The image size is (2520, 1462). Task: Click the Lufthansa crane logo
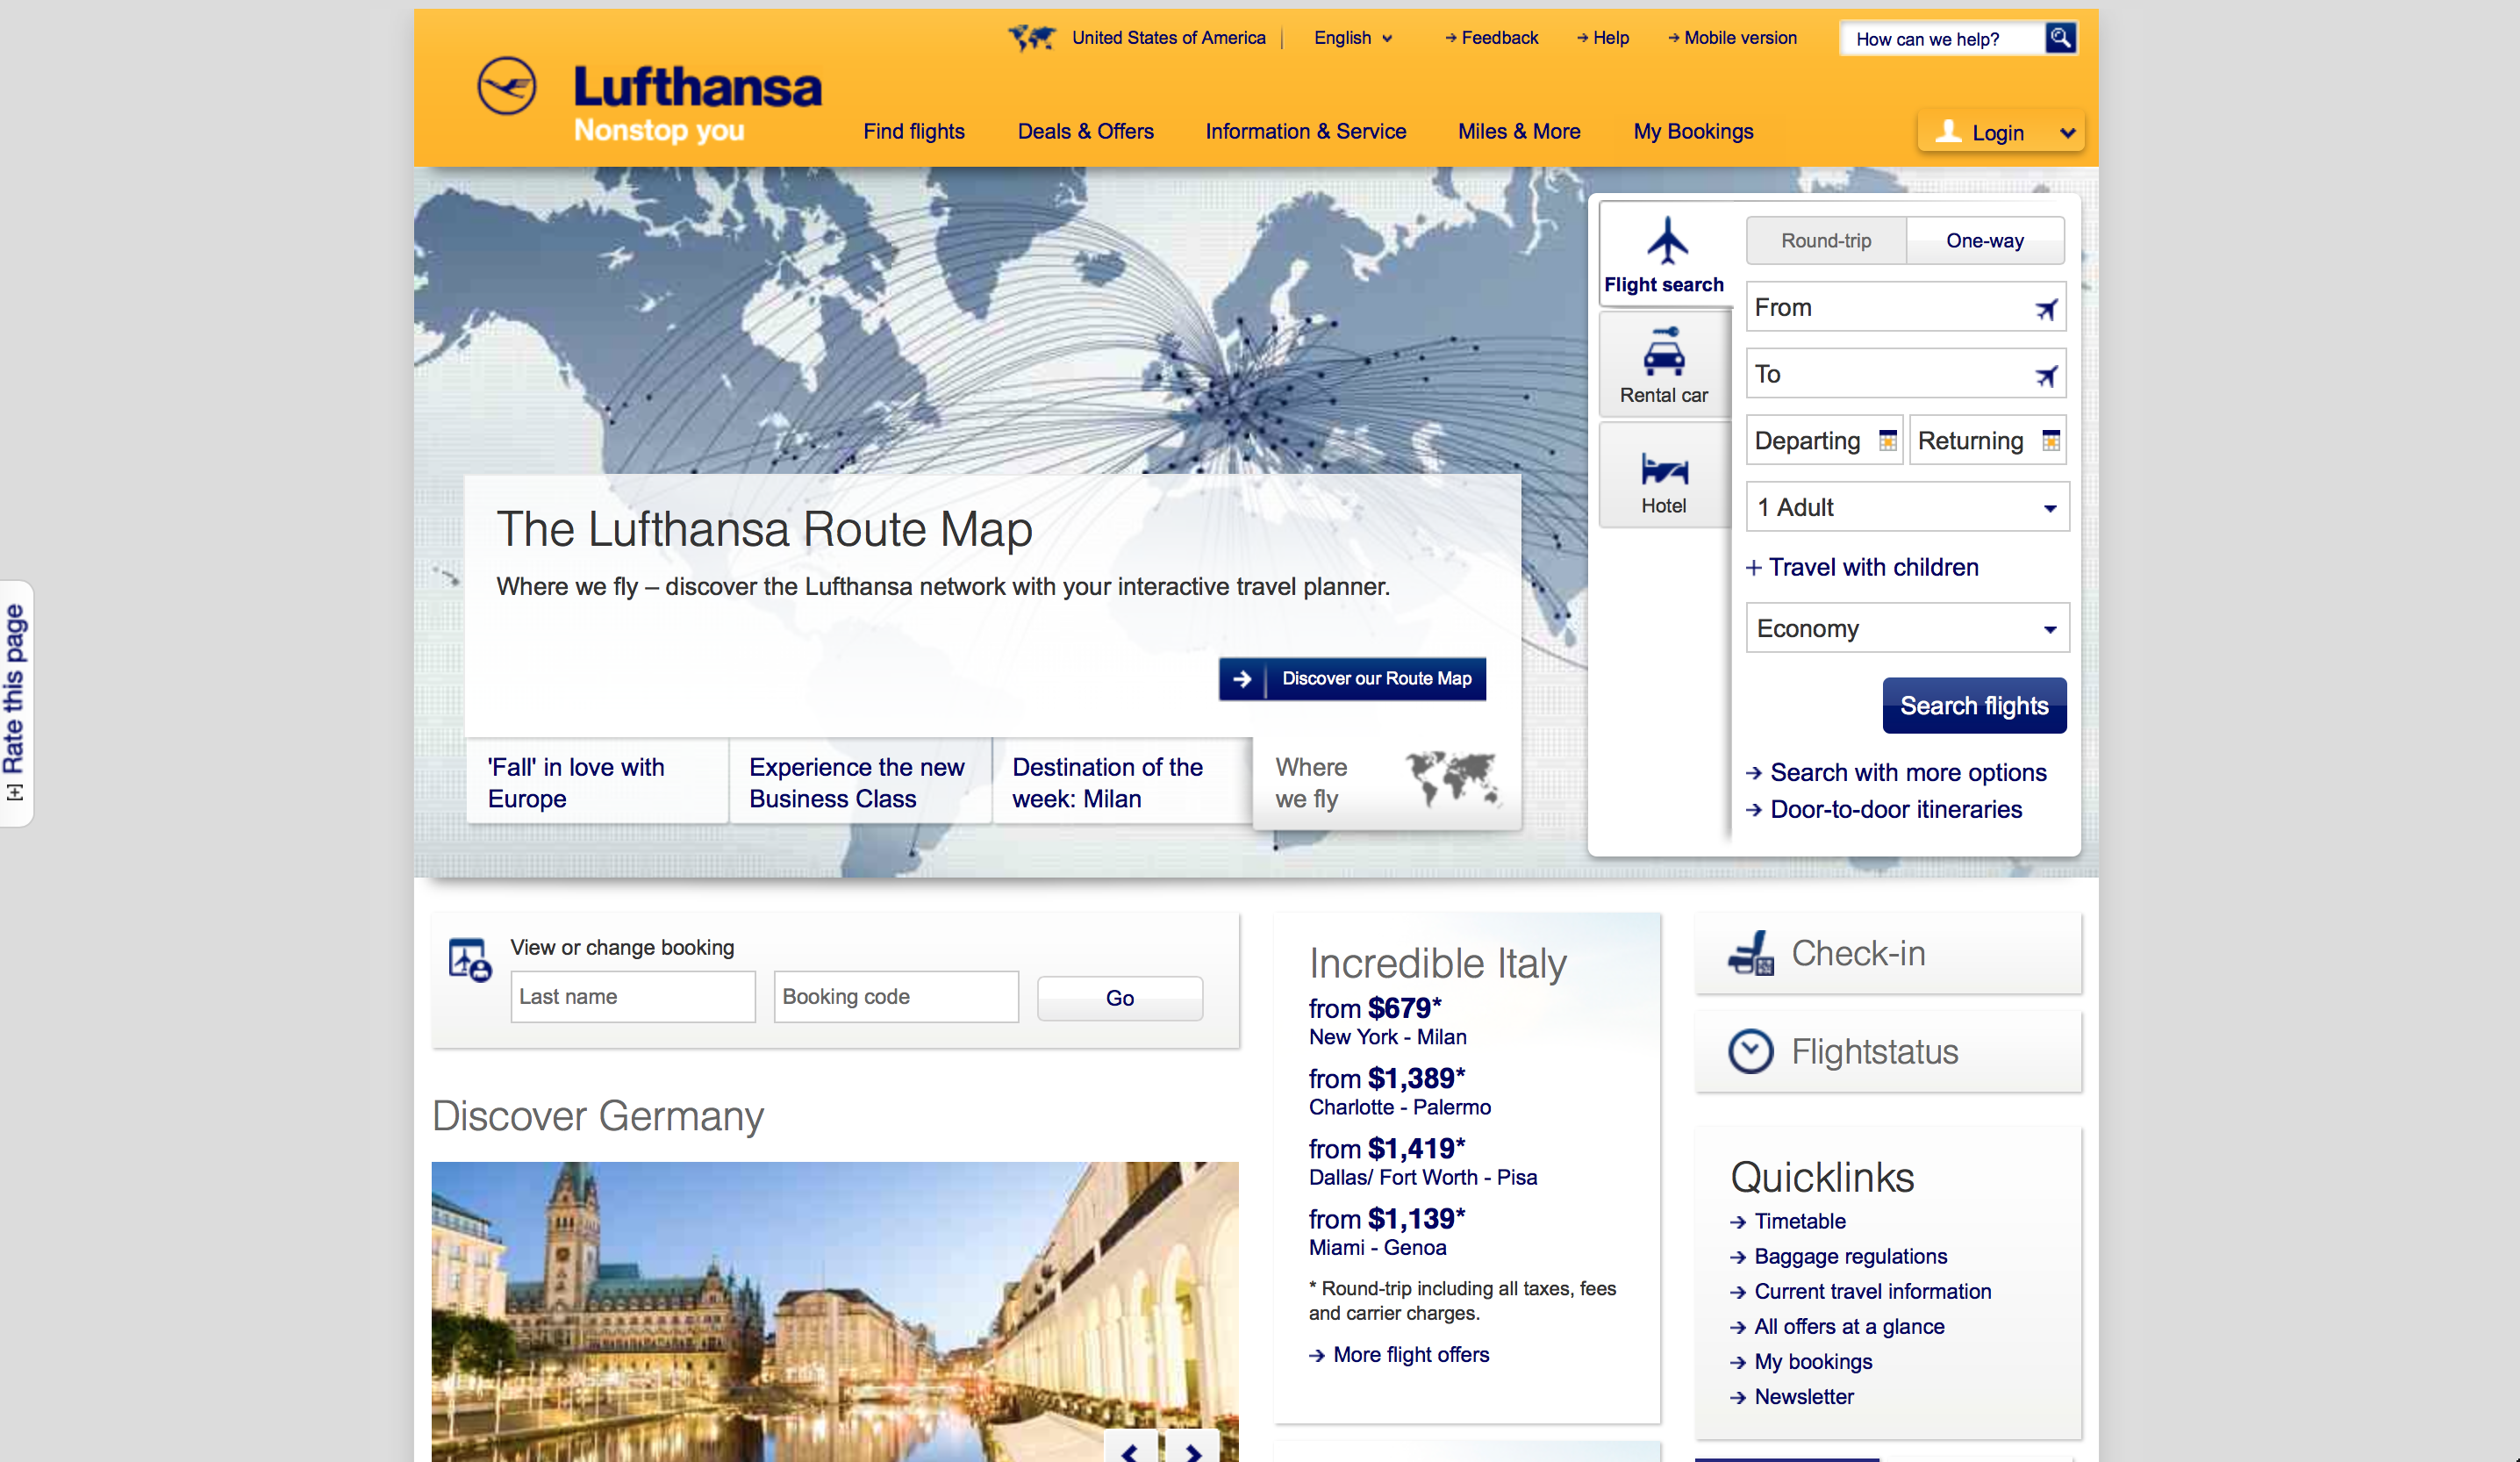click(x=506, y=86)
